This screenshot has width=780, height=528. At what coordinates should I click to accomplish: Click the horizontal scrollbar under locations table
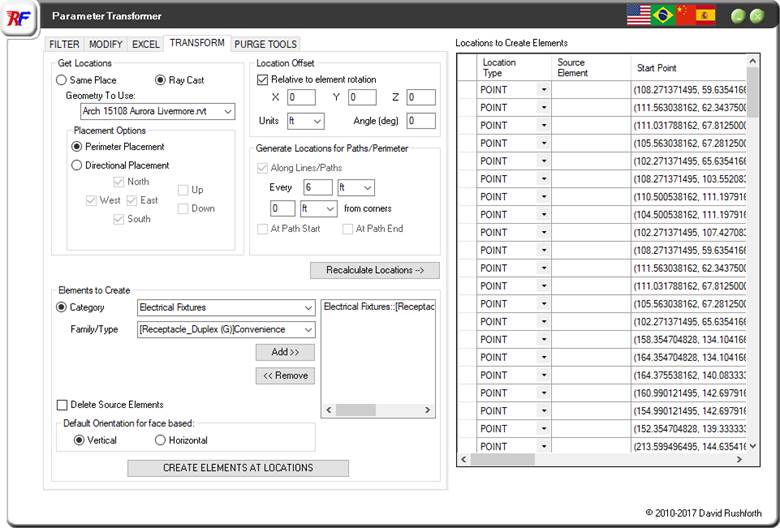600,460
